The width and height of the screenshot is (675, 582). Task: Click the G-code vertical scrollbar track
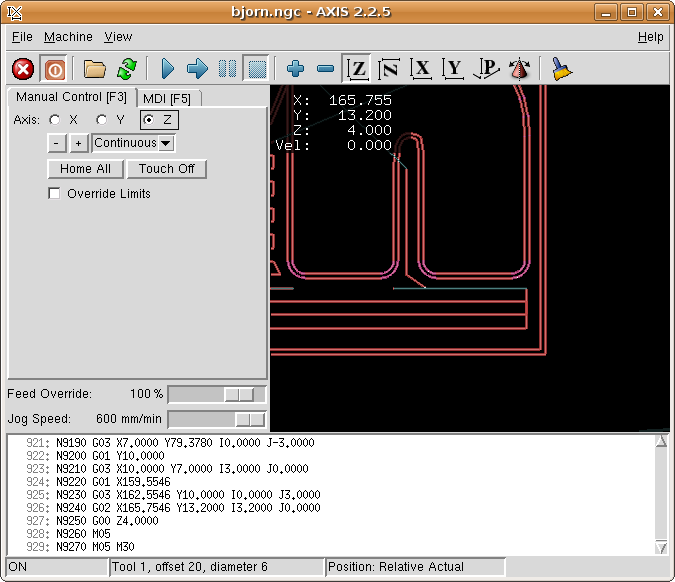point(661,494)
